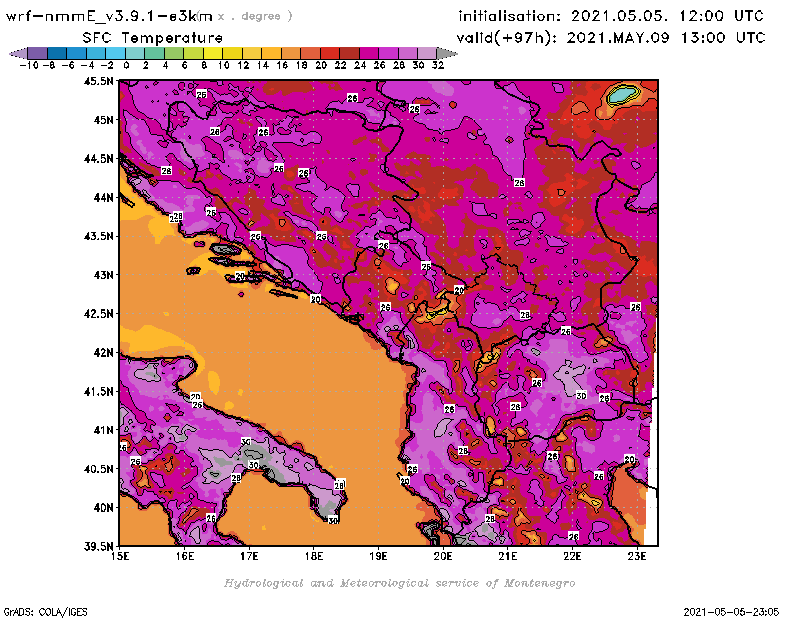Viewport: 800px width, 618px height.
Task: Click the '19E' longitude label
Action: [378, 556]
